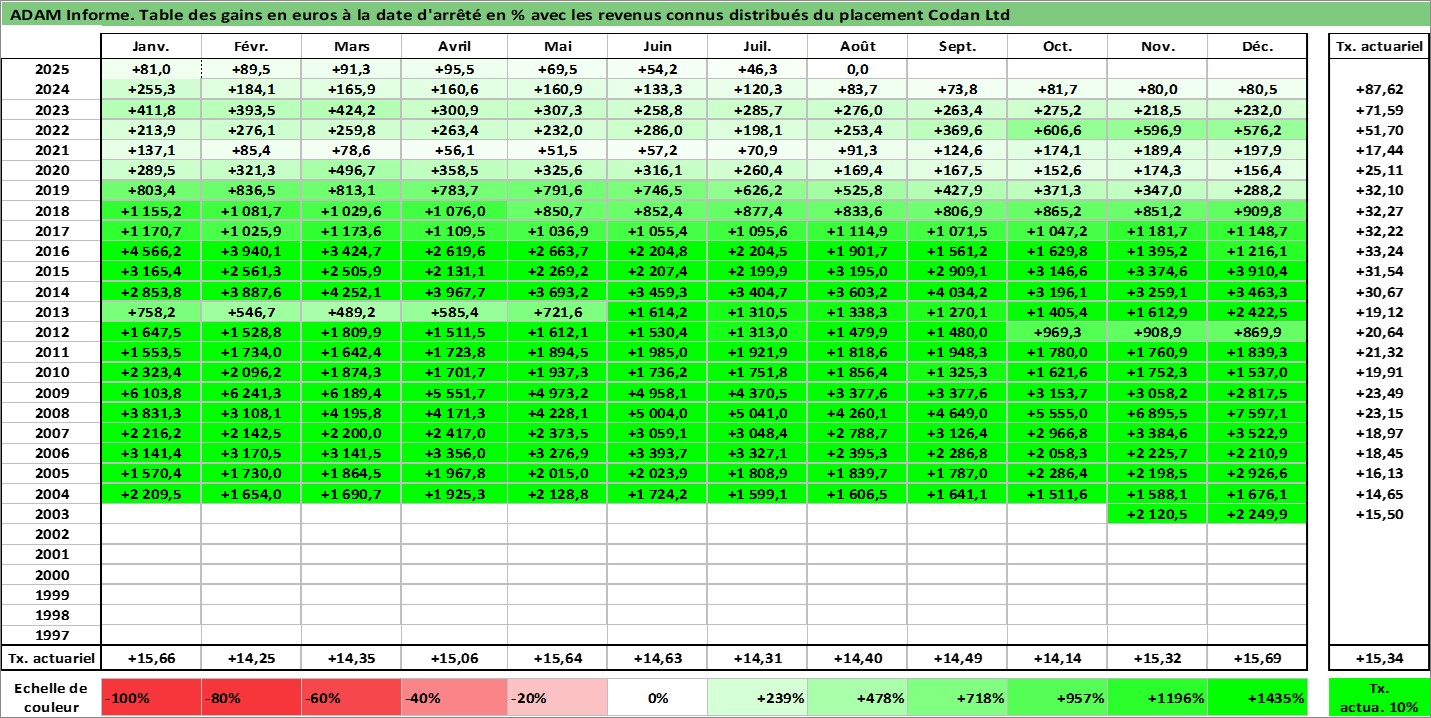Click the 0% white color scale cell
Image resolution: width=1431 pixels, height=718 pixels.
657,698
